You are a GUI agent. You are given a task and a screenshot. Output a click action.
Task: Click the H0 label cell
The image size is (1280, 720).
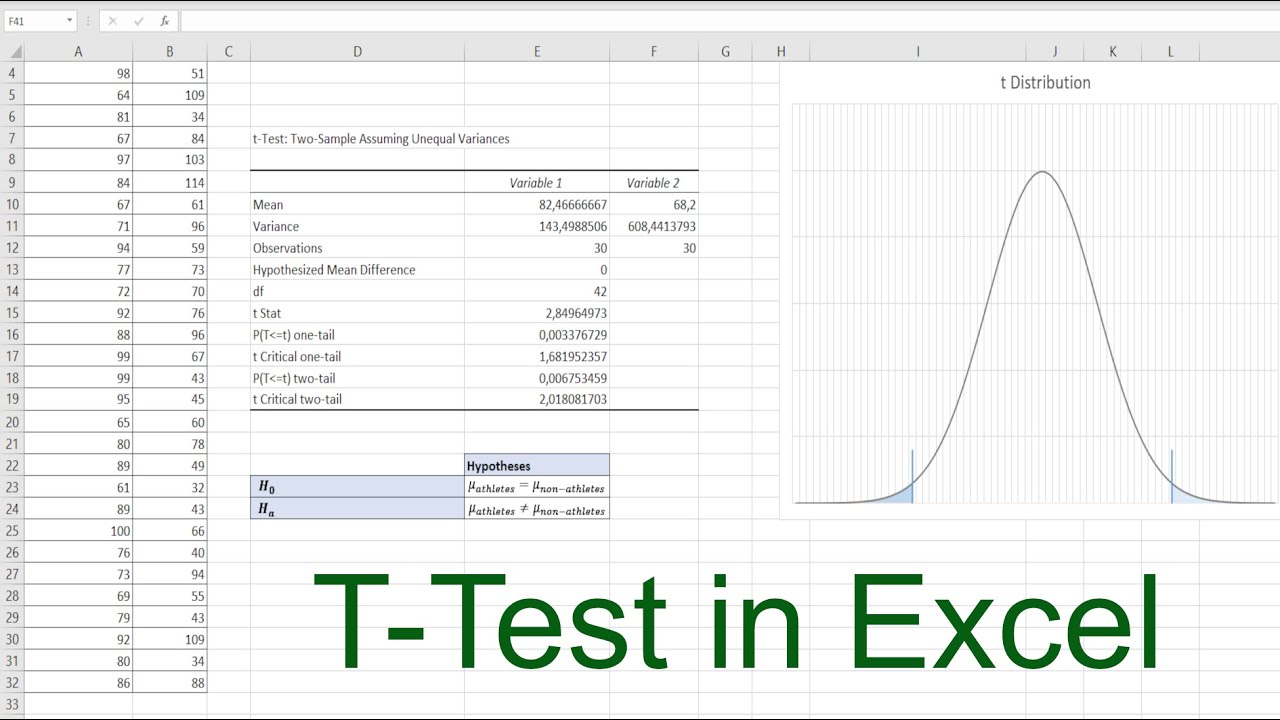click(x=357, y=487)
